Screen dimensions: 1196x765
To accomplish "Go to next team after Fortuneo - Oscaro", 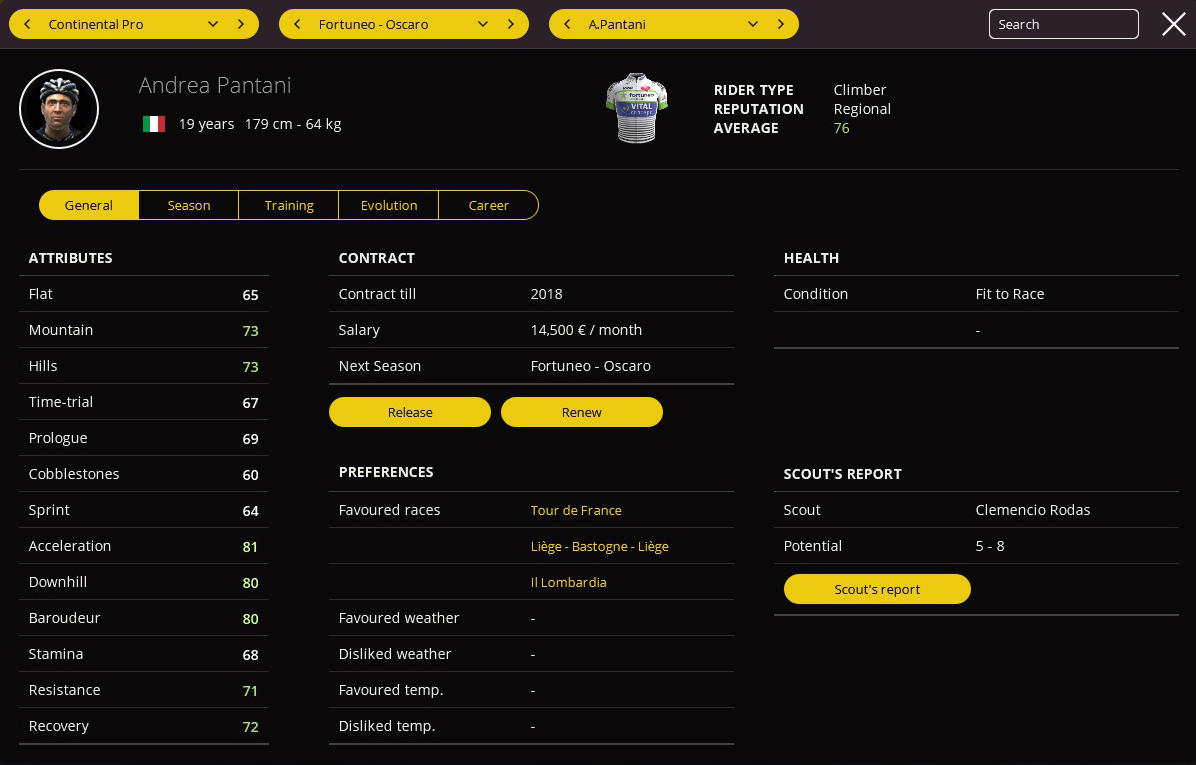I will pyautogui.click(x=511, y=24).
